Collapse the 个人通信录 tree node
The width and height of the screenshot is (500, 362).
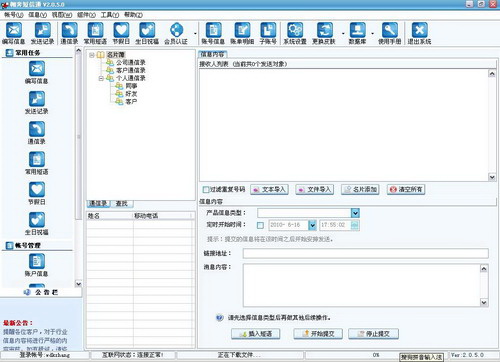pyautogui.click(x=101, y=78)
